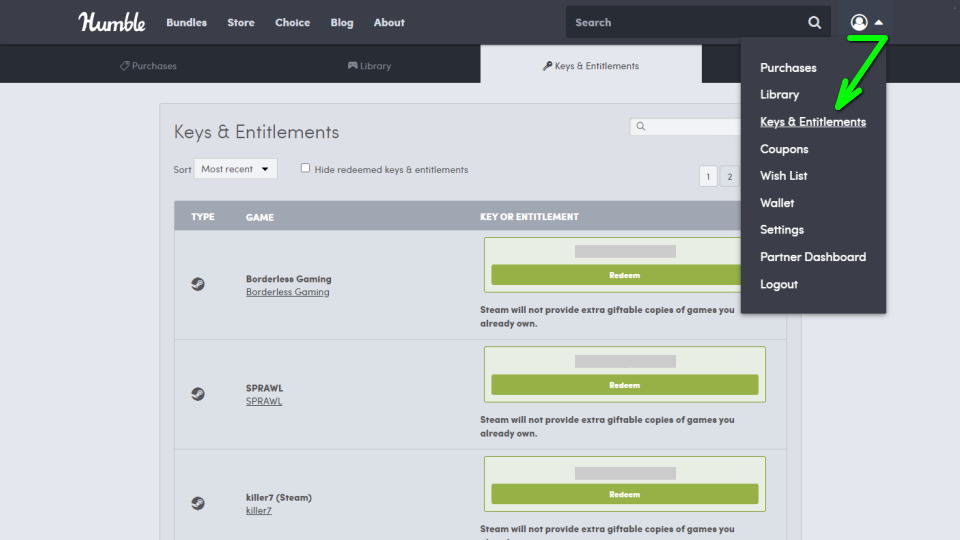Screen dimensions: 960x540
Task: Open Store in the top navigation
Action: click(x=241, y=23)
